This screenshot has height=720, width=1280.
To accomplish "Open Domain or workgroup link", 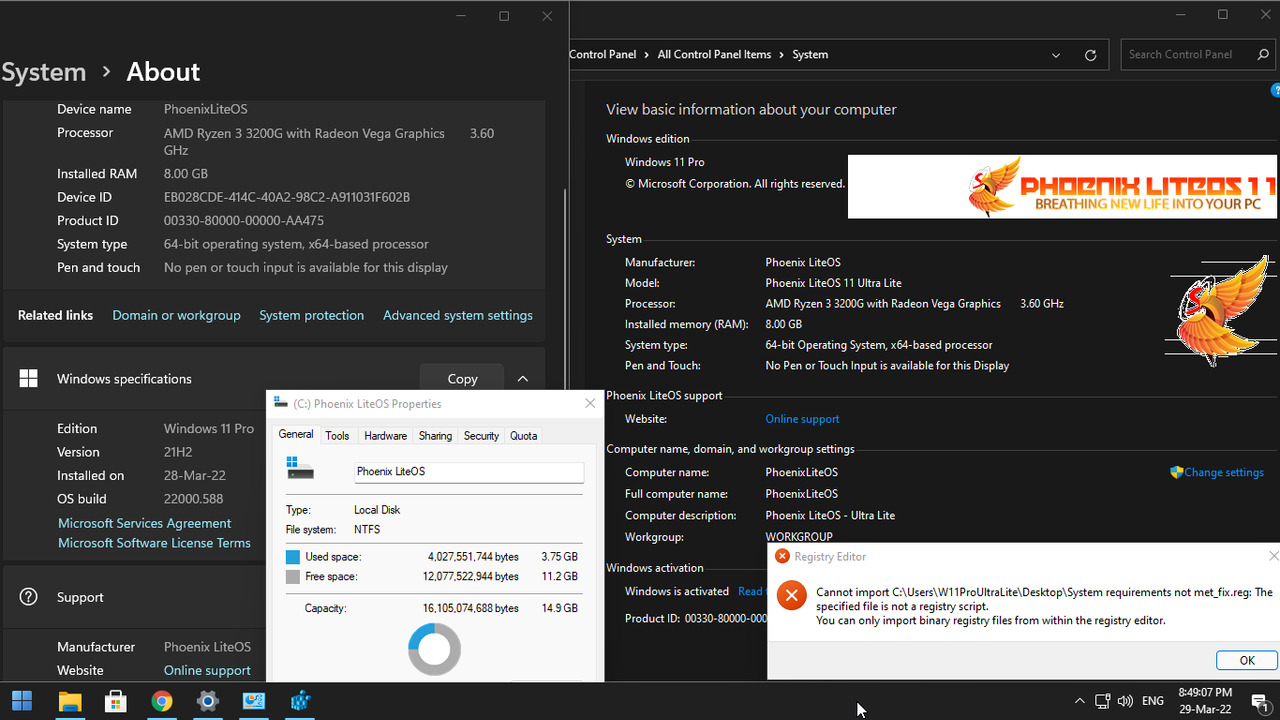I will point(176,315).
